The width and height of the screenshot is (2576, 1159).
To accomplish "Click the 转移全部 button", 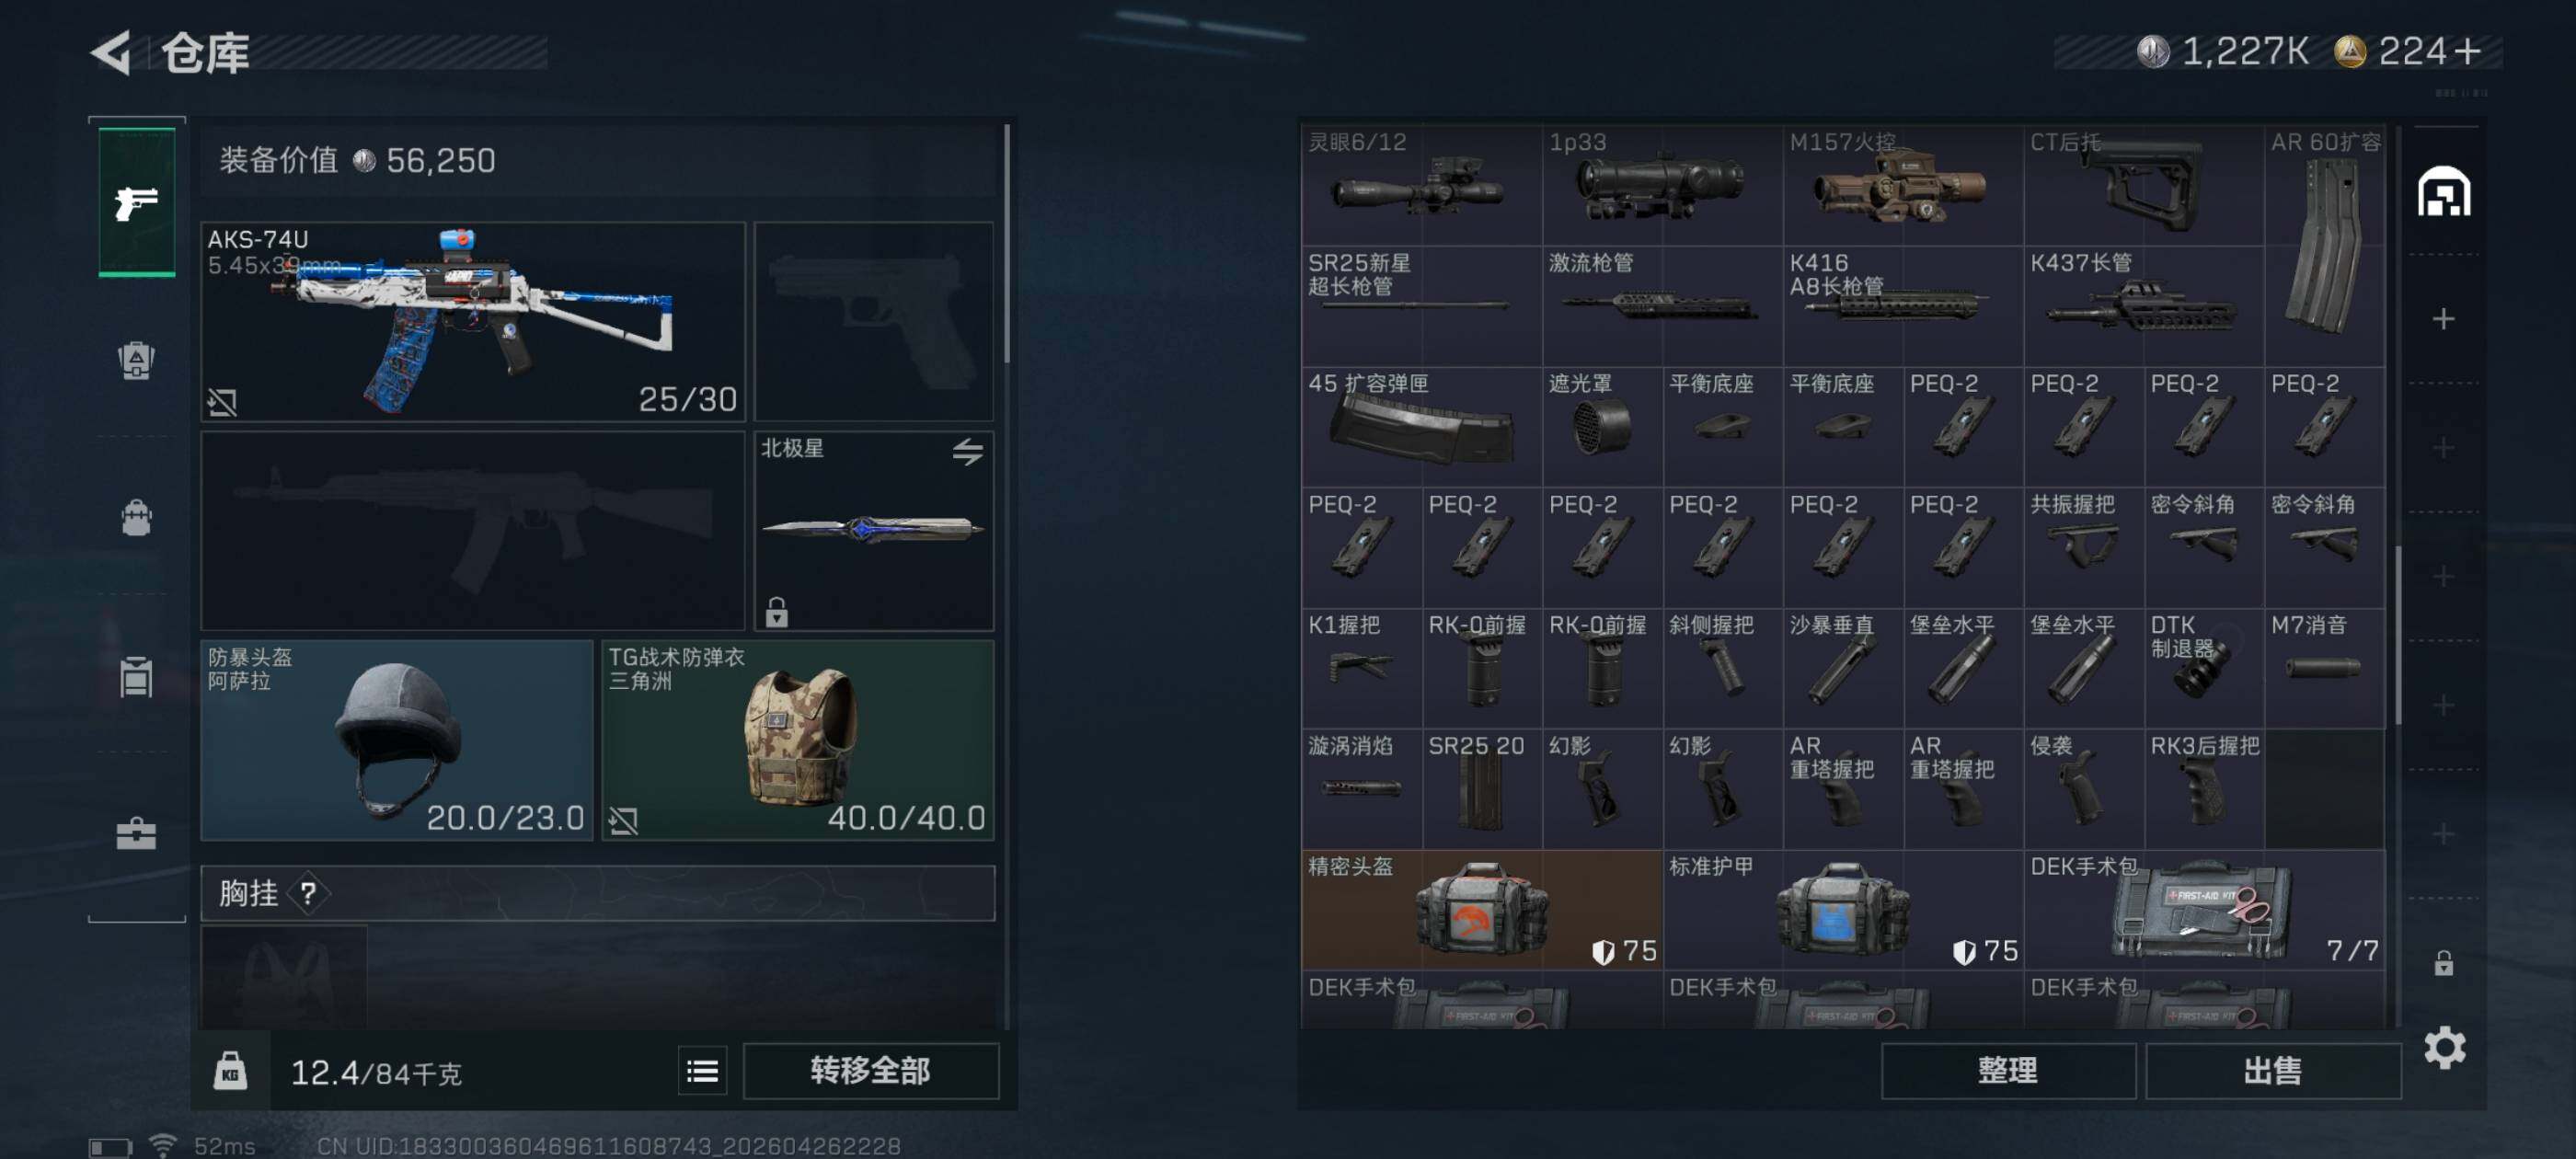I will [870, 1071].
